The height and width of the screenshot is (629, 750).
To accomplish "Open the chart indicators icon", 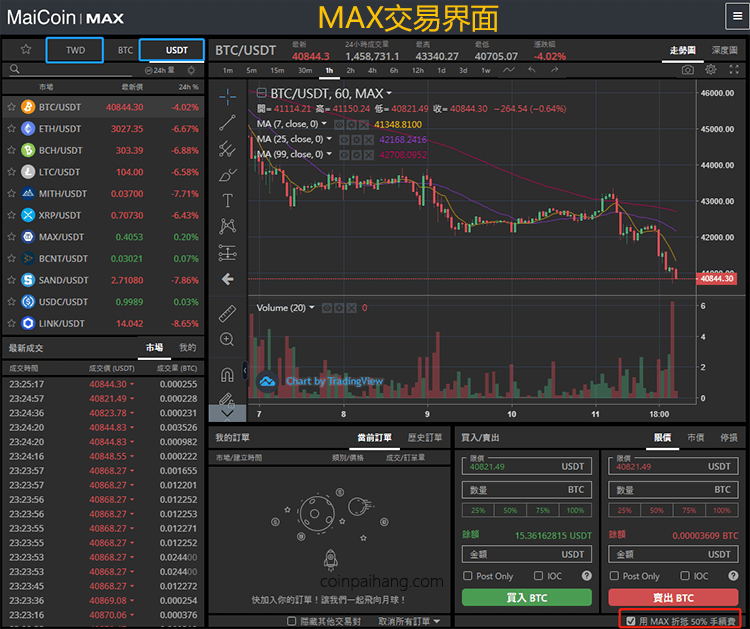I will pyautogui.click(x=509, y=70).
